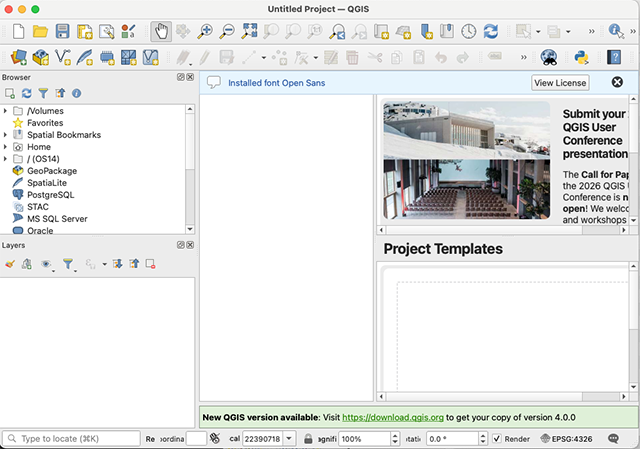Collapse all in the Browser panel
The width and height of the screenshot is (640, 449).
tap(60, 93)
